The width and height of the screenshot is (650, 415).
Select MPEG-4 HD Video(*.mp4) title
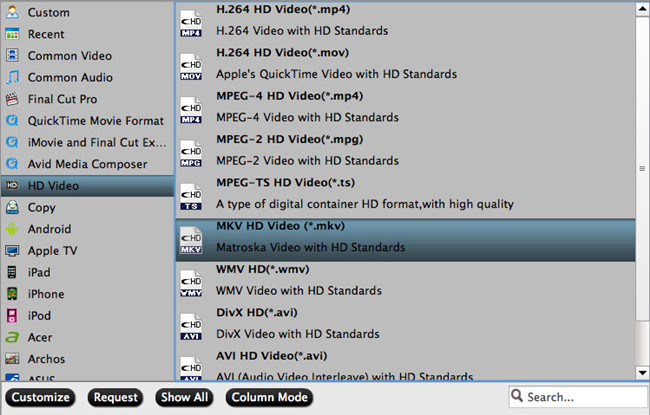coord(290,96)
